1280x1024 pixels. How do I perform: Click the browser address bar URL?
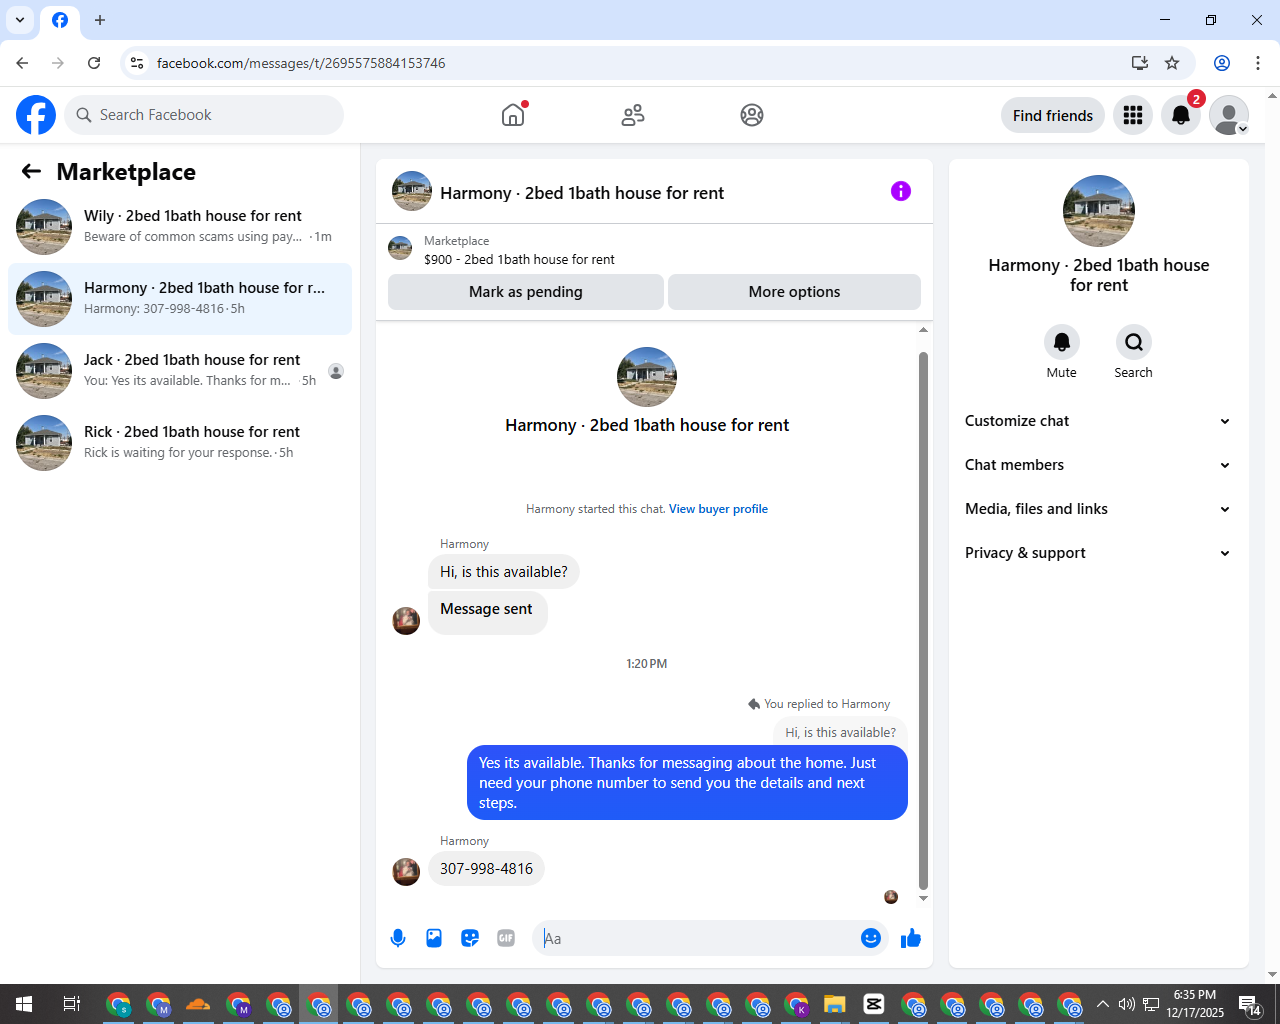click(301, 63)
